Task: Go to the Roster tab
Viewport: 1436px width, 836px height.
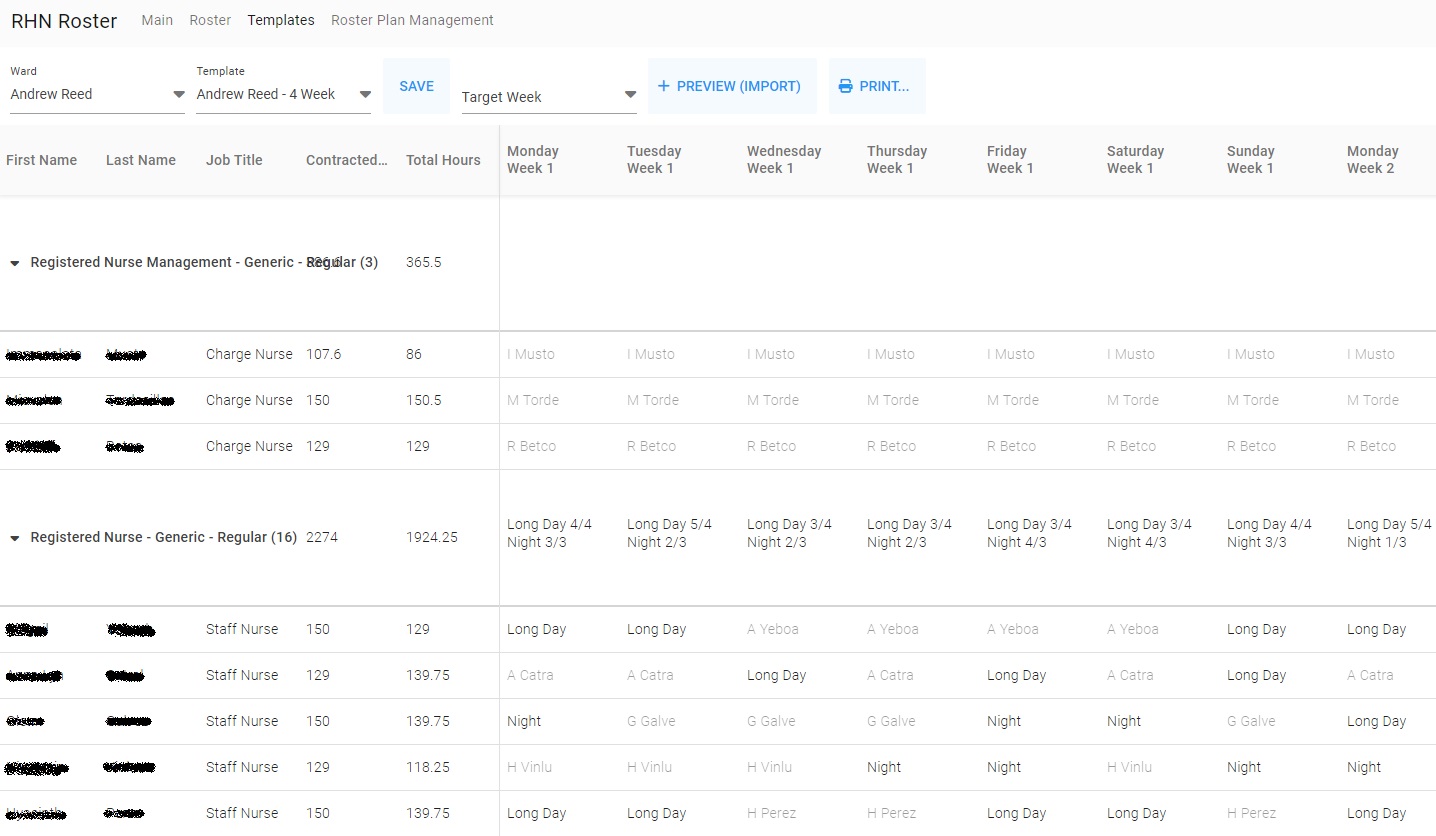Action: pyautogui.click(x=210, y=20)
